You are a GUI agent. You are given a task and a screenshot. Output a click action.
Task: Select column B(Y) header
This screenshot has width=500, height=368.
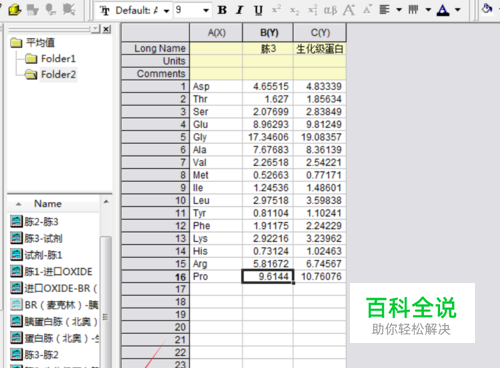tap(268, 32)
